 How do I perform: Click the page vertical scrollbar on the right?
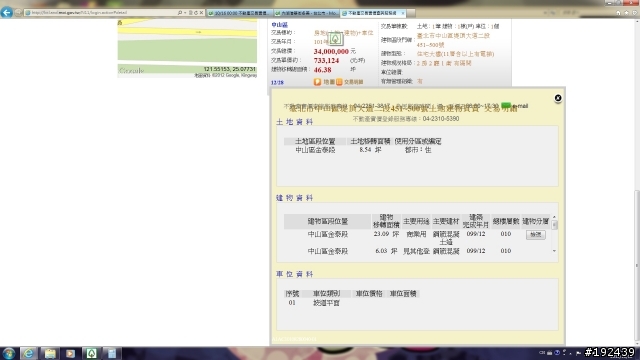coord(637,265)
